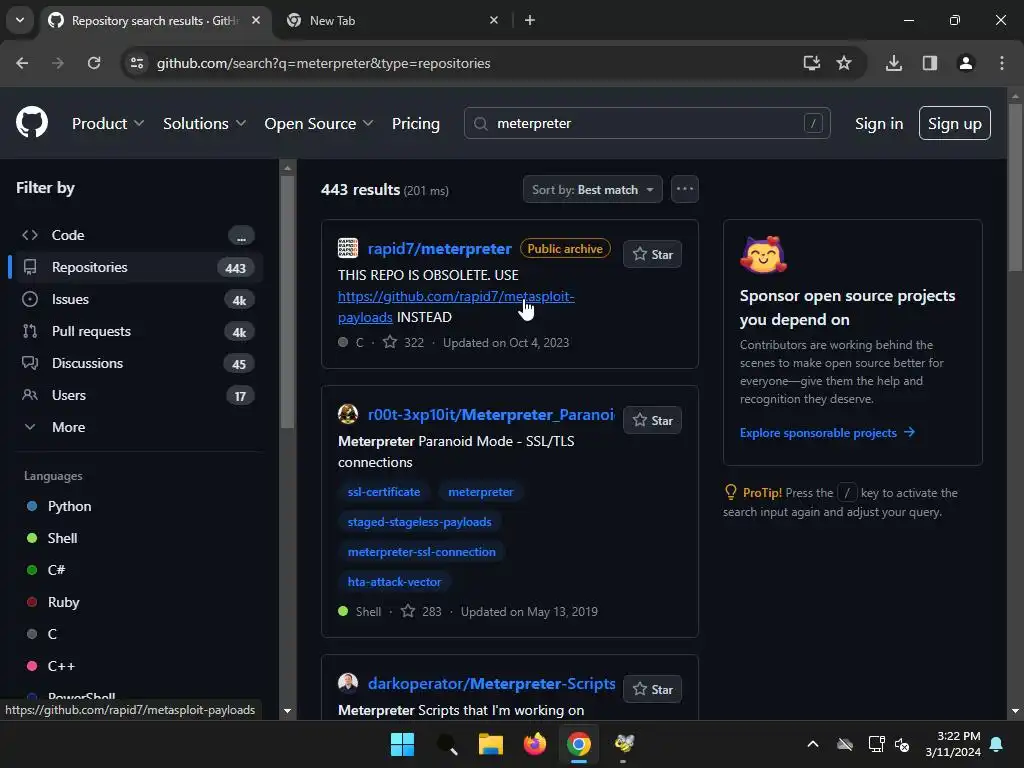
Task: Select Repository search results tab
Action: coord(155,20)
